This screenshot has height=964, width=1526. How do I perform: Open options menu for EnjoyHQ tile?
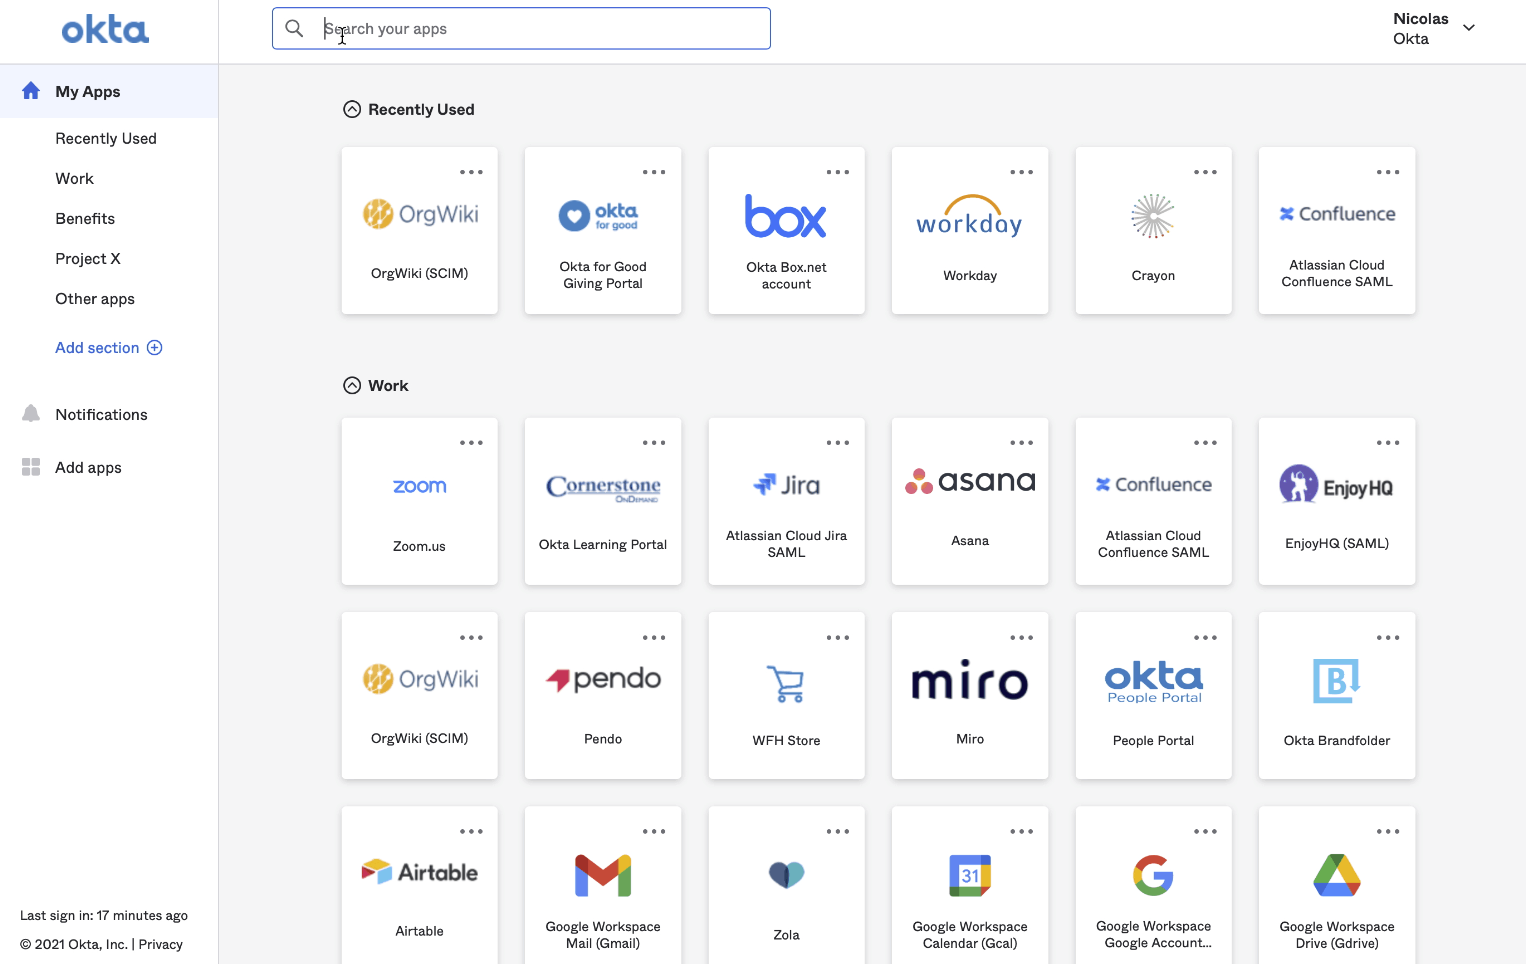[x=1388, y=443]
